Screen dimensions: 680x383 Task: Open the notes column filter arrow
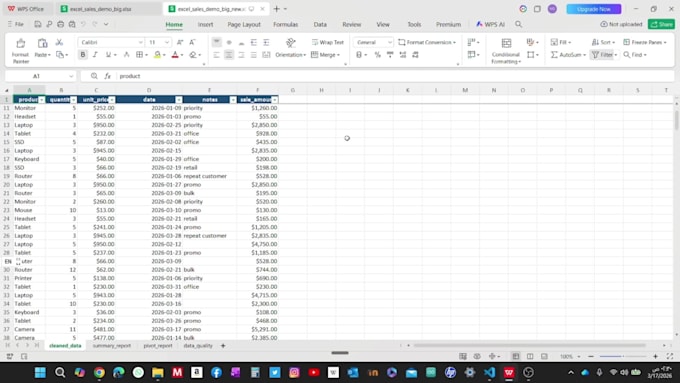click(x=233, y=100)
